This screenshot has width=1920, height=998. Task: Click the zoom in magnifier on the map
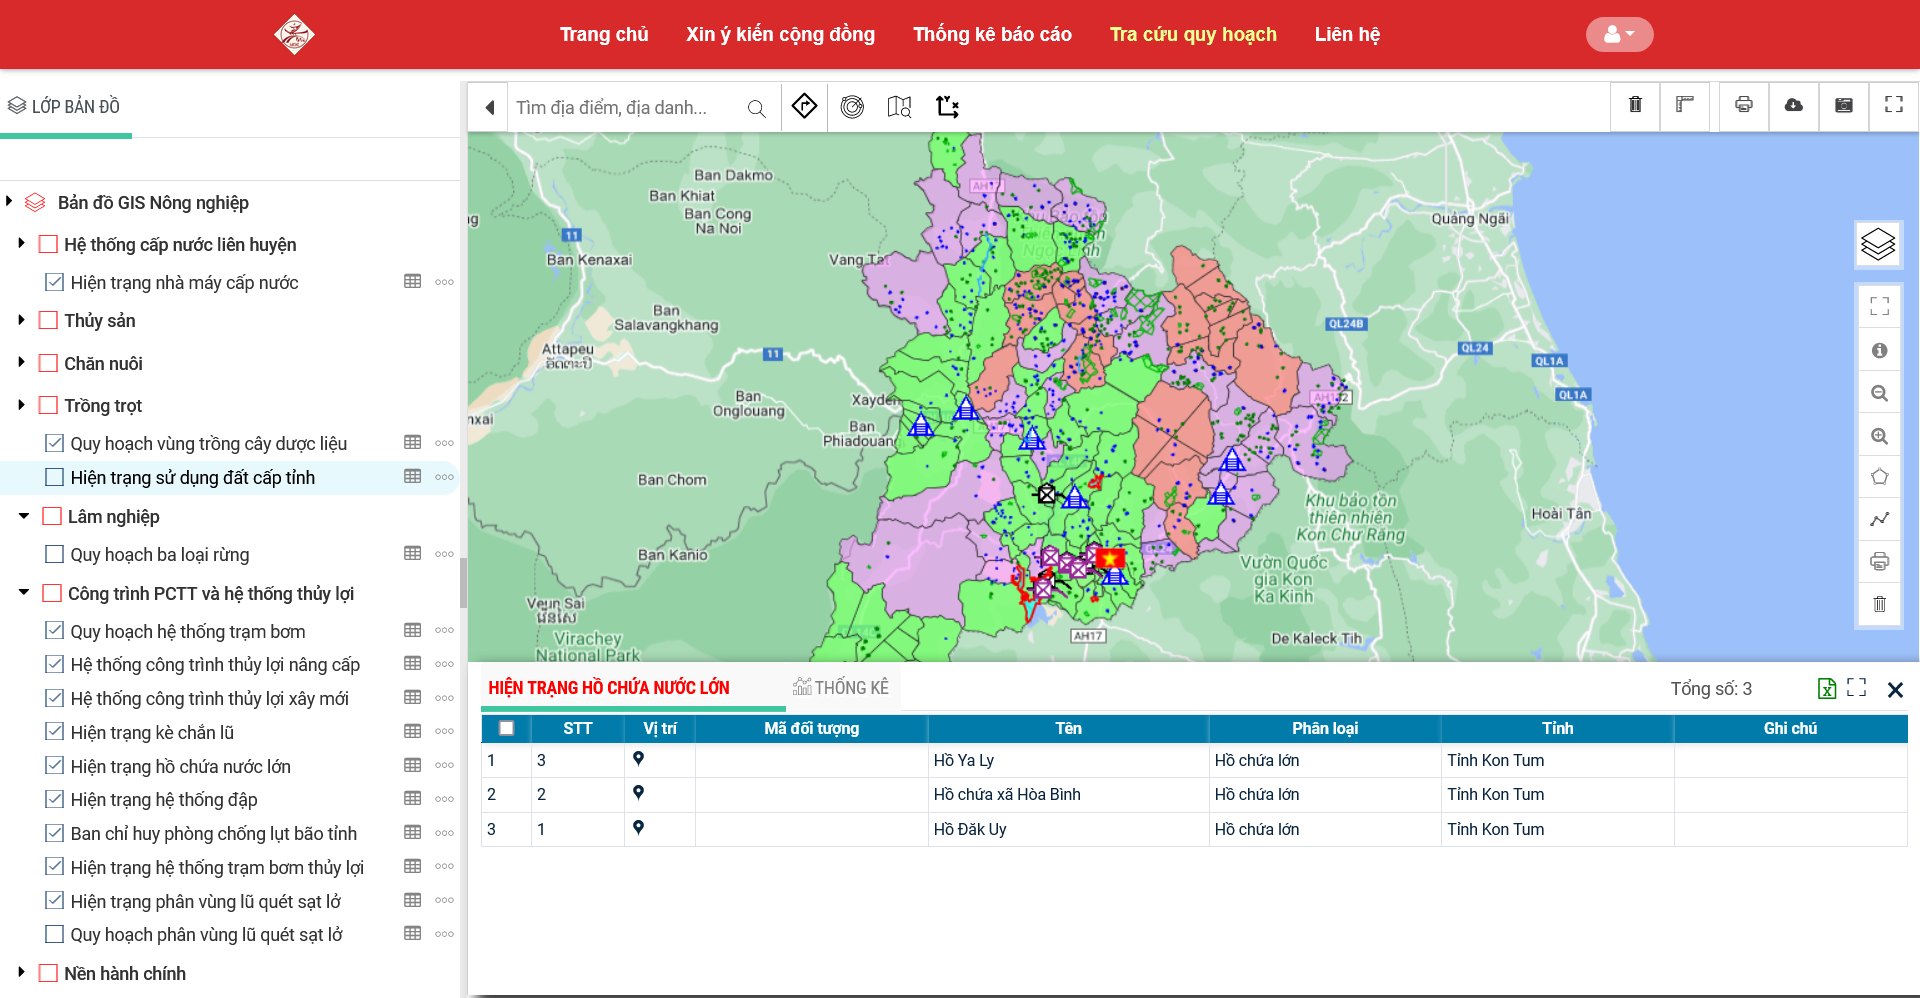[1879, 436]
